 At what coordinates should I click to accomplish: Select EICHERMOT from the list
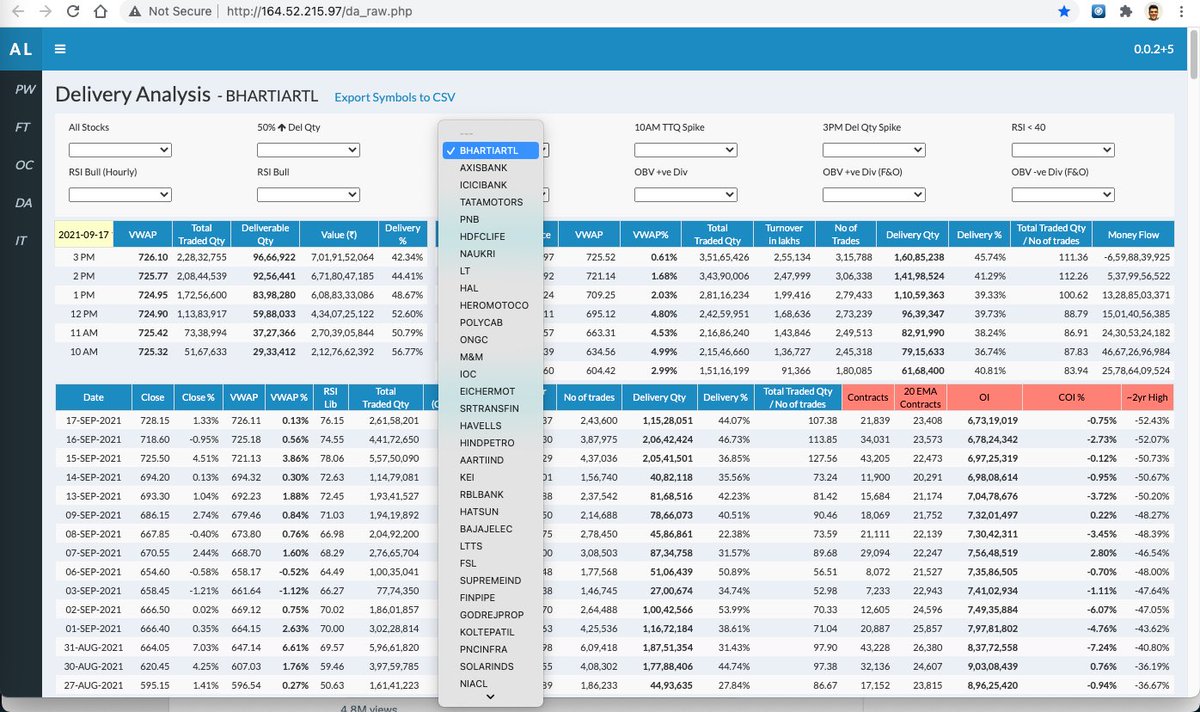491,392
